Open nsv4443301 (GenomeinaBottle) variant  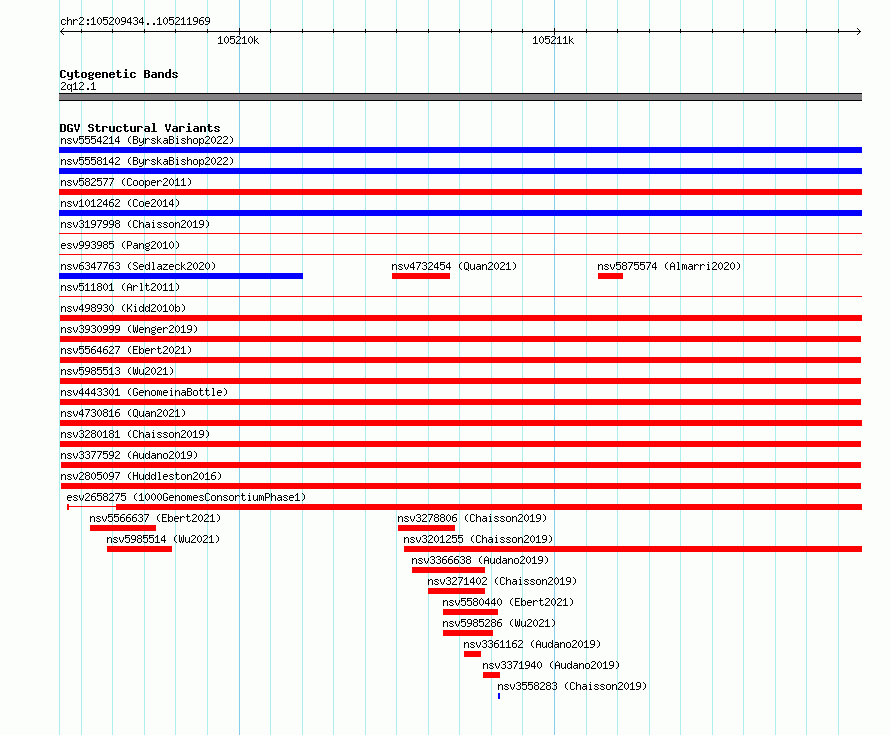coord(144,392)
